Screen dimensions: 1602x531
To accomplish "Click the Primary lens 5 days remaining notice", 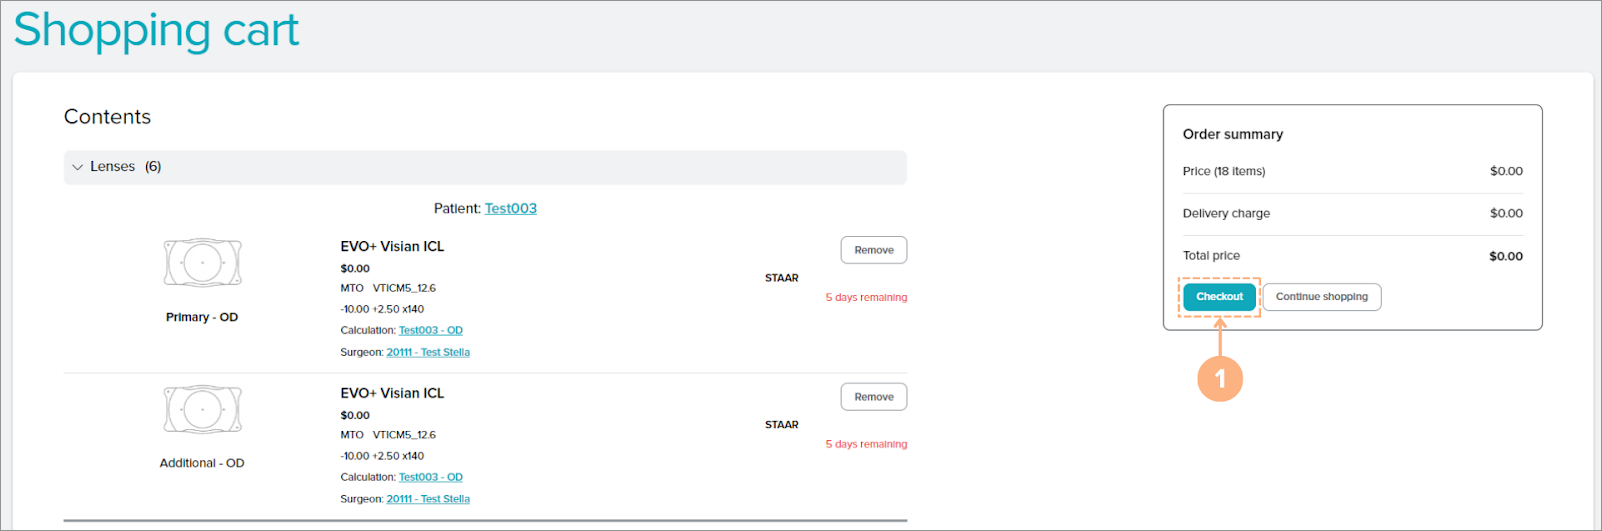I will coord(866,298).
